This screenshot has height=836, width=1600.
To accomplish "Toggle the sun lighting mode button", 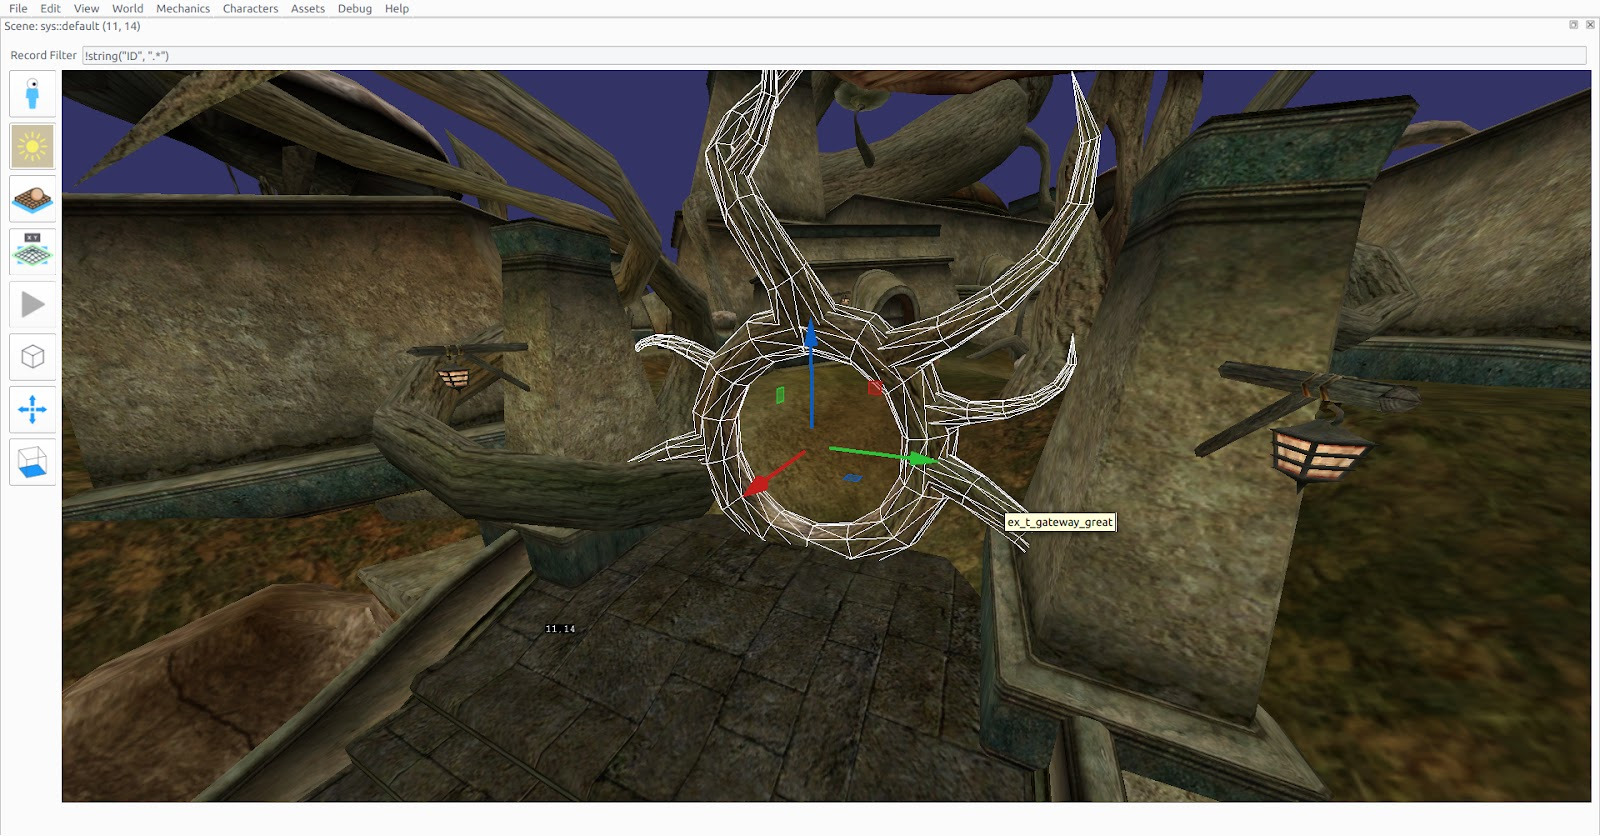I will click(33, 147).
